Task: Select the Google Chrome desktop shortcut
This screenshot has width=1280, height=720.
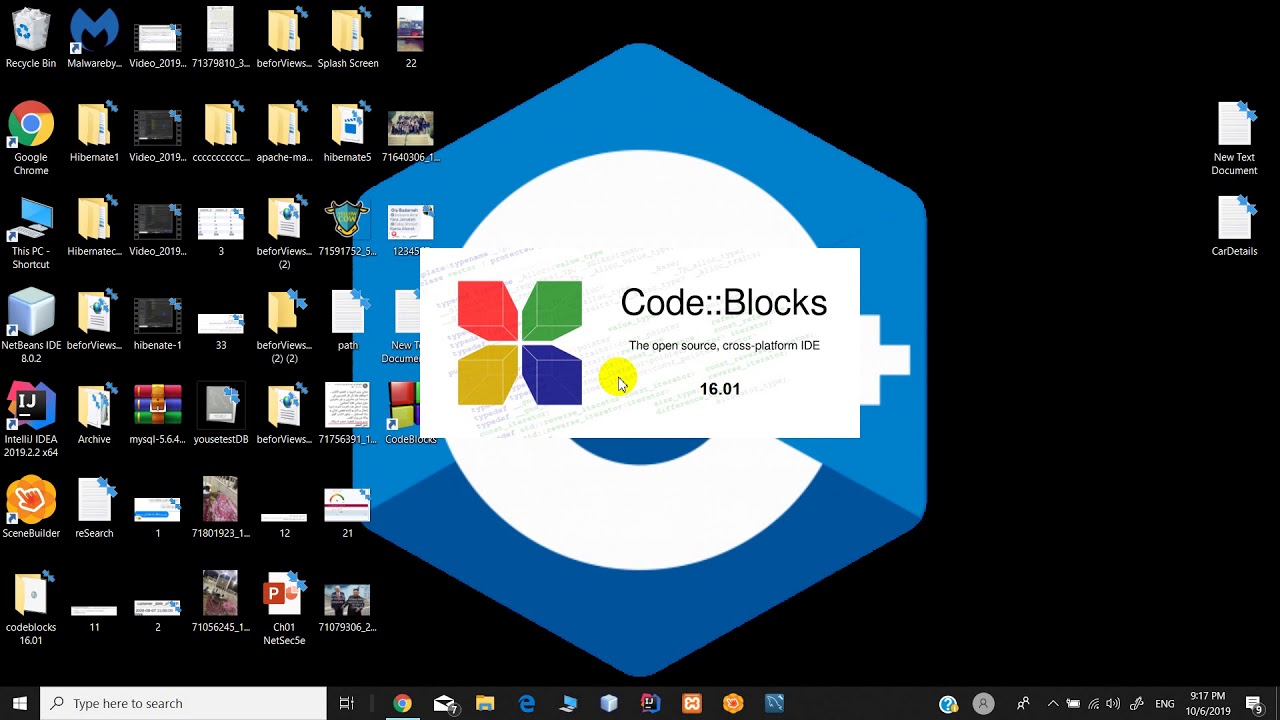Action: 31,138
